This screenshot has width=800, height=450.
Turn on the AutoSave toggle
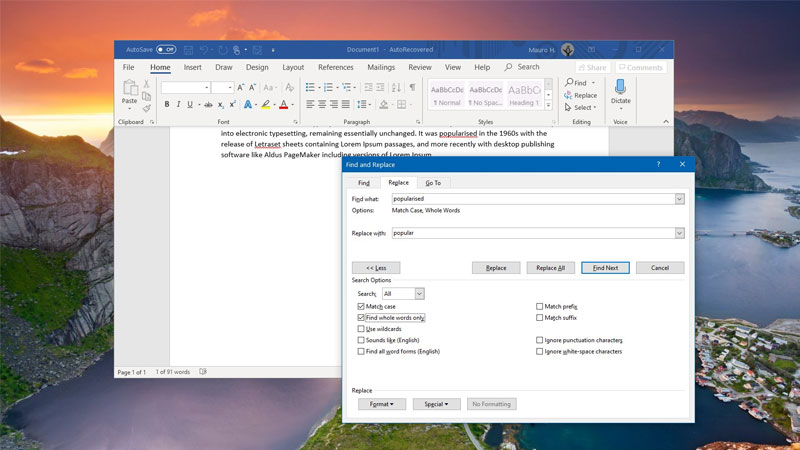click(x=165, y=49)
